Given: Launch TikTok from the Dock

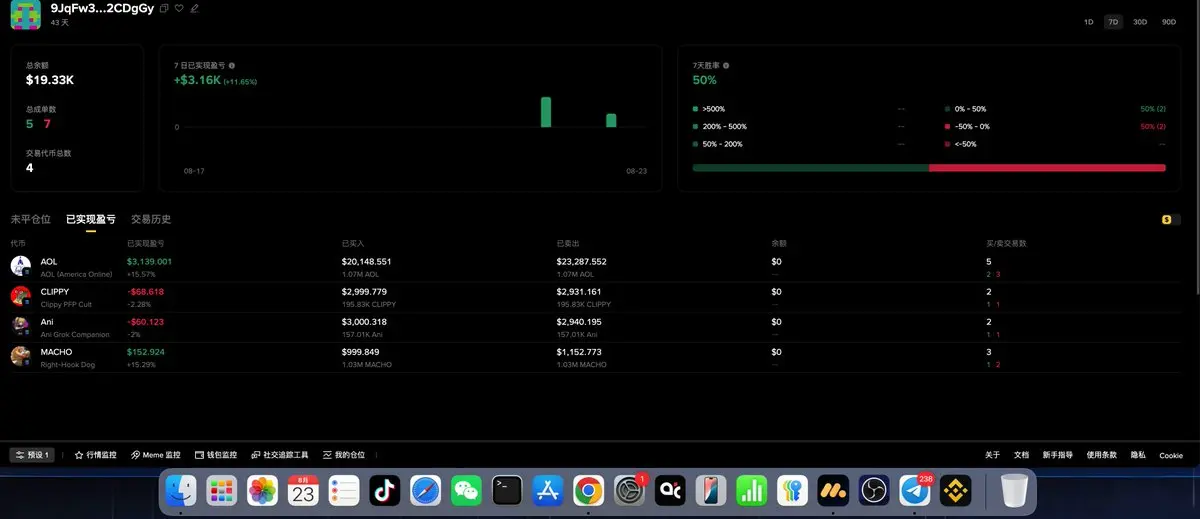Looking at the screenshot, I should [385, 490].
